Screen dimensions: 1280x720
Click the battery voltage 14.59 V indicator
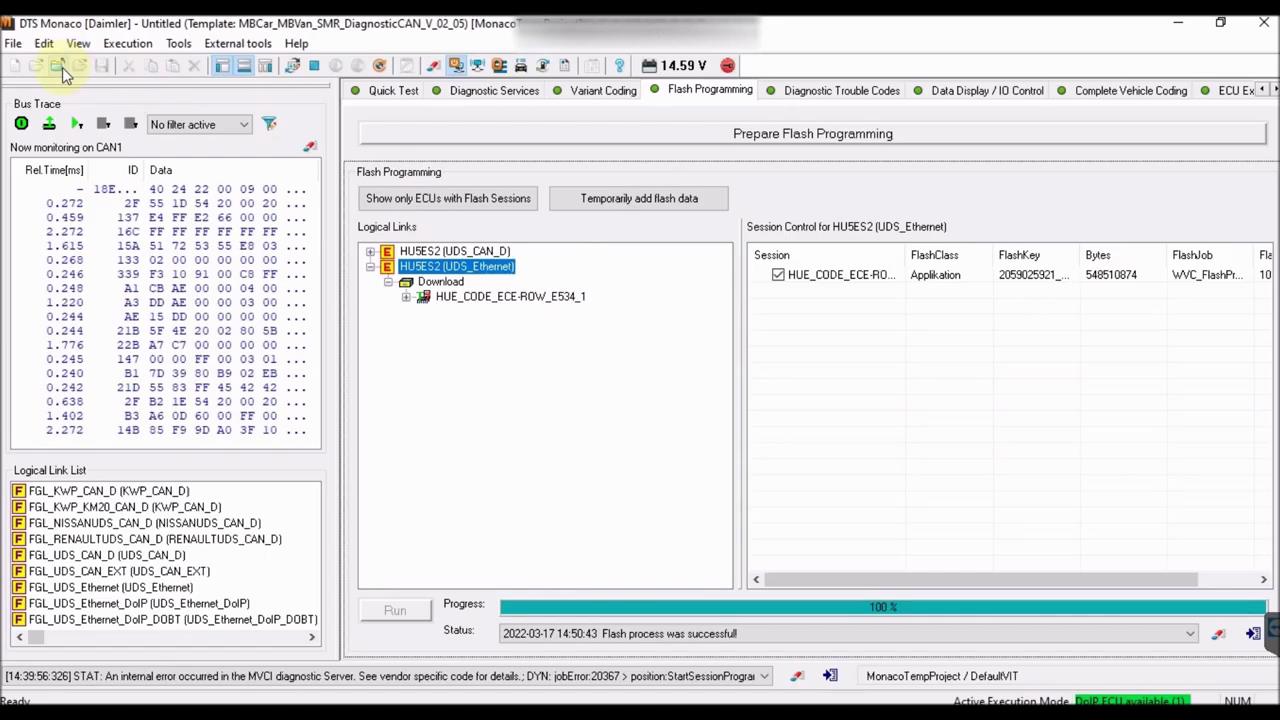coord(675,66)
